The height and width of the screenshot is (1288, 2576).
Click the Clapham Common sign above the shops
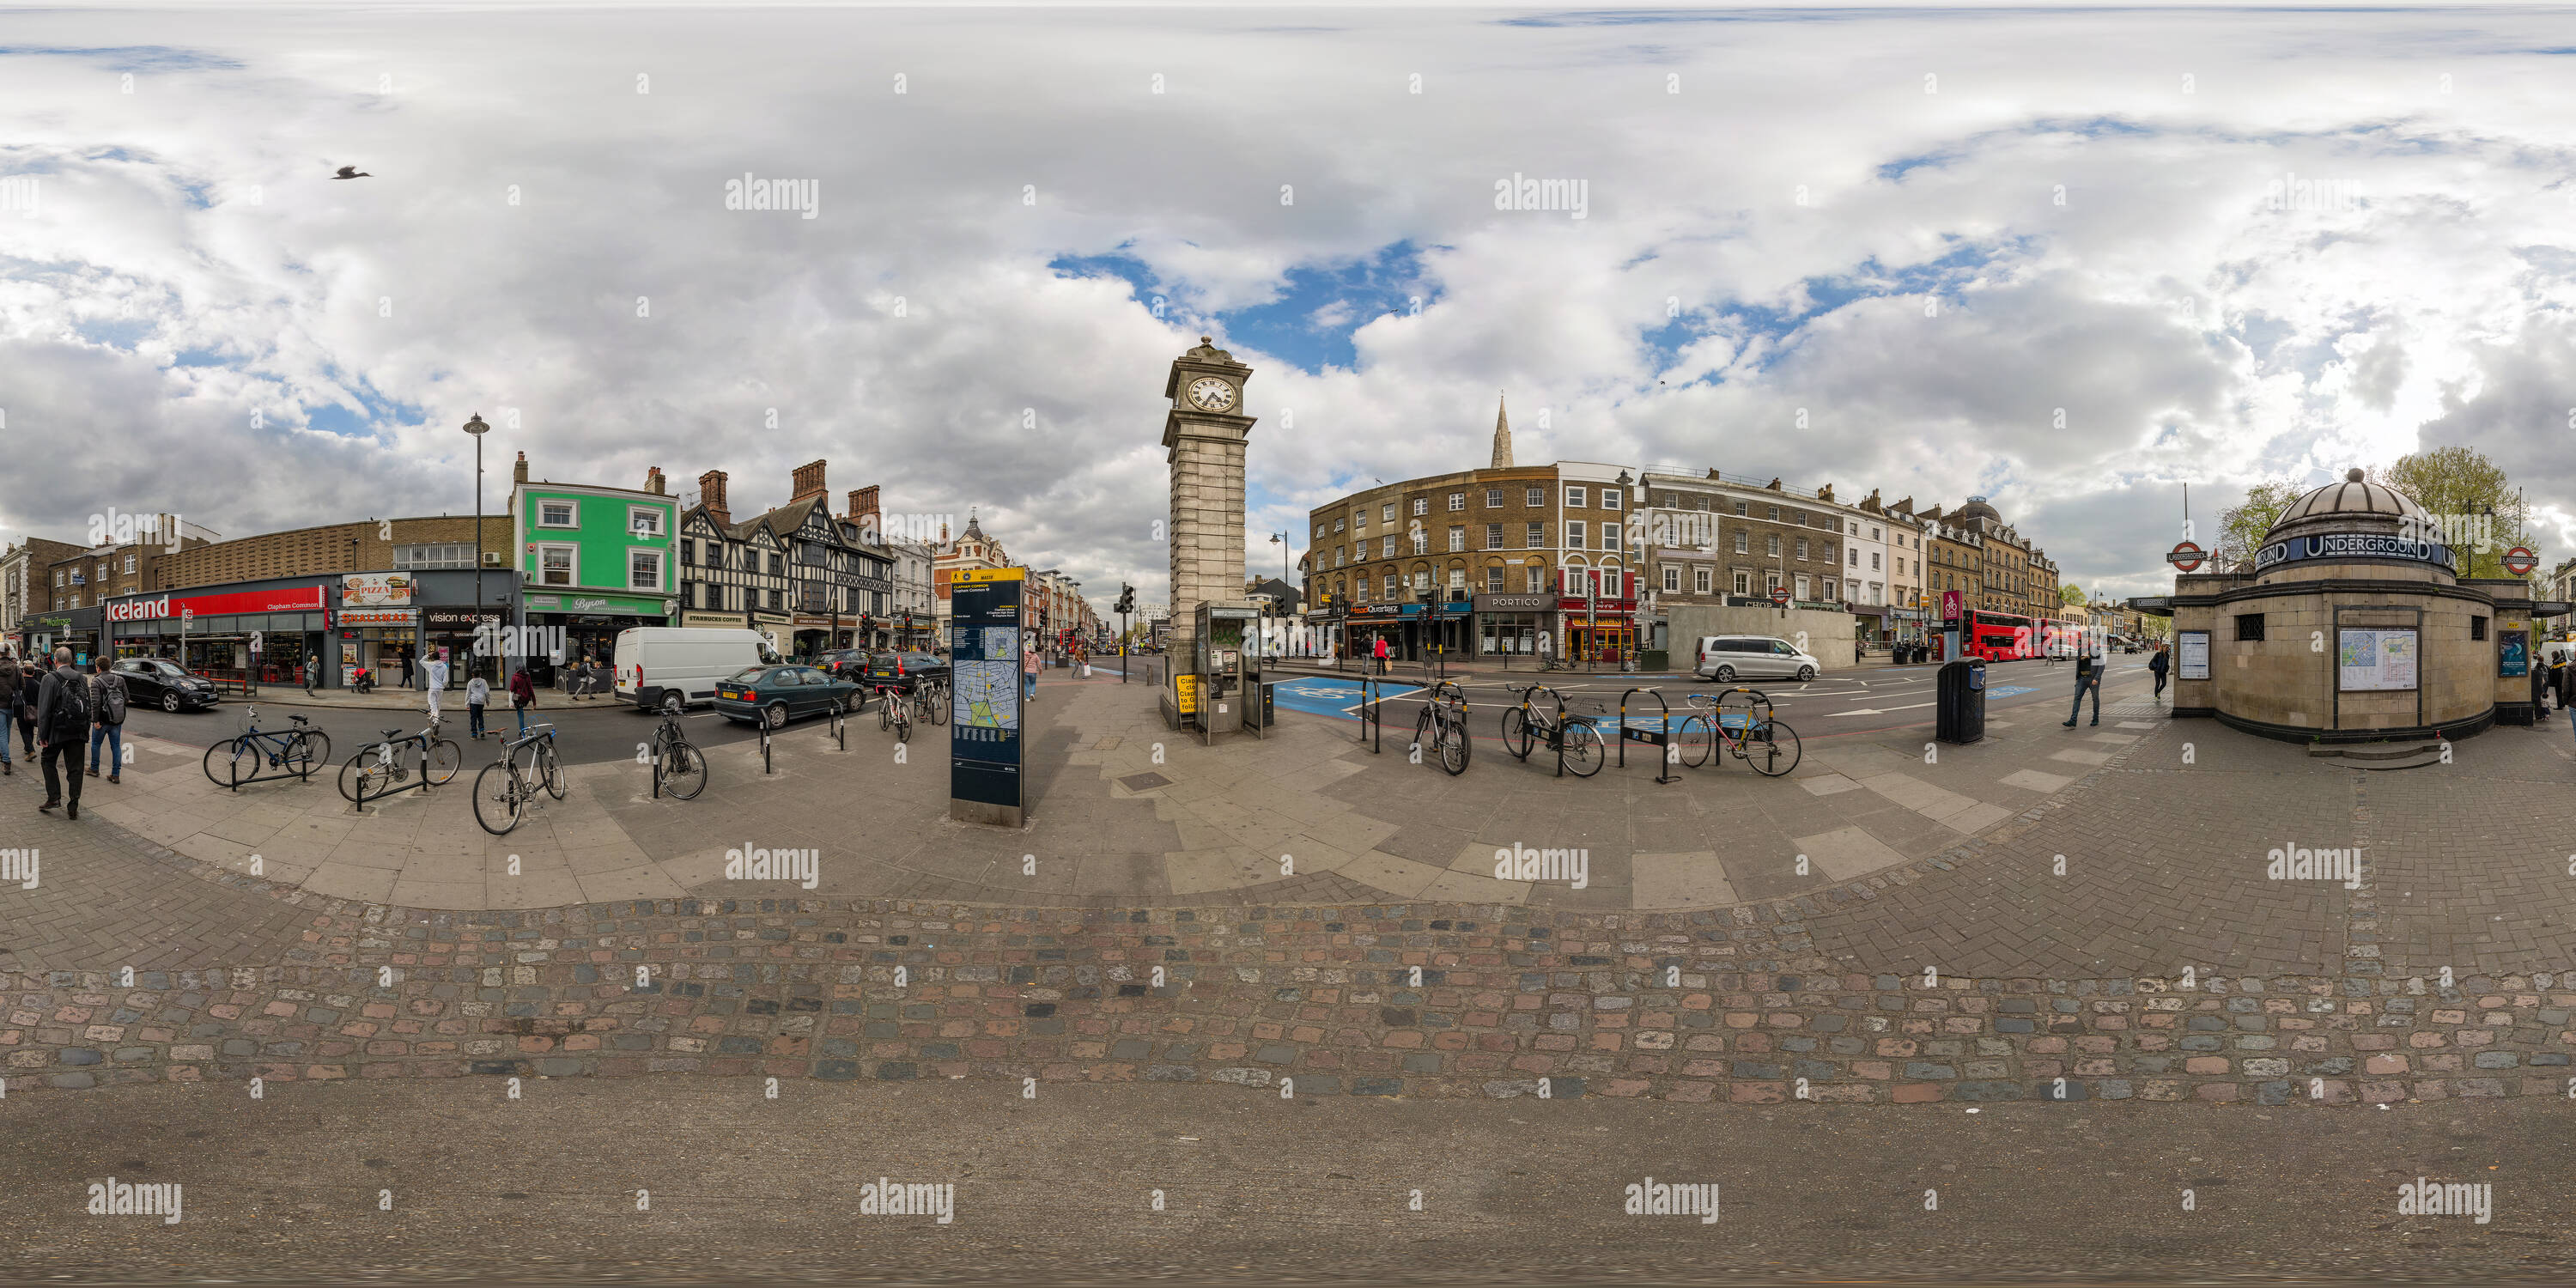tap(292, 606)
